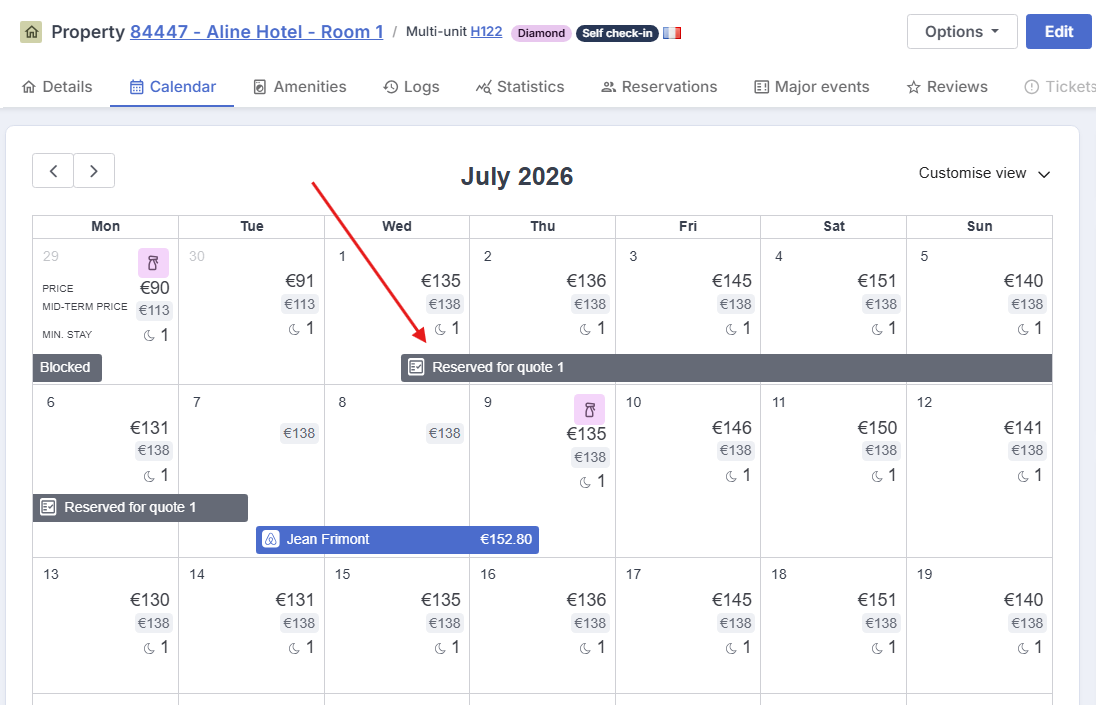The height and width of the screenshot is (705, 1096).
Task: Click the €151 price on July 4
Action: 877,281
